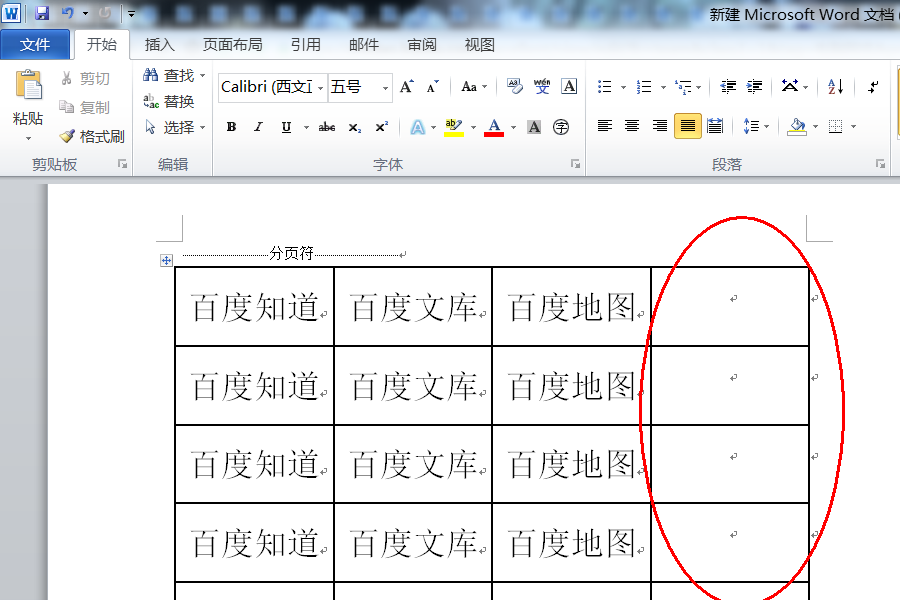The width and height of the screenshot is (900, 600).
Task: Click the Shading paint bucket icon
Action: tap(797, 126)
